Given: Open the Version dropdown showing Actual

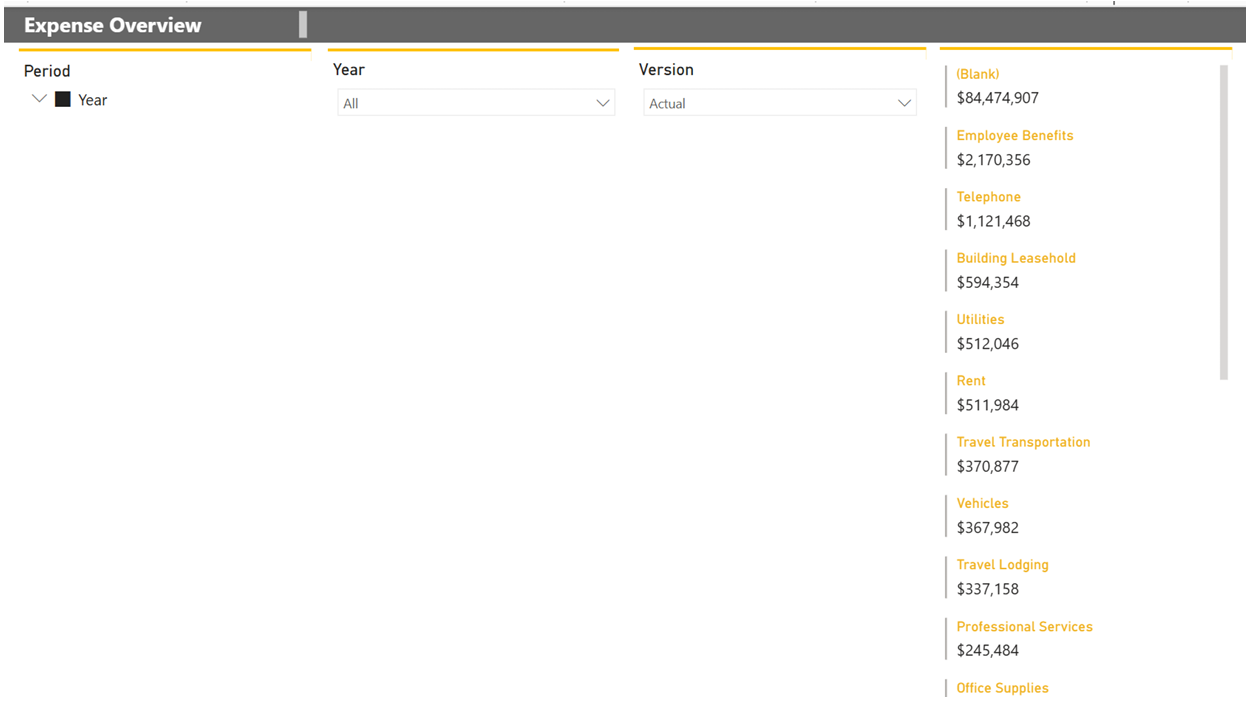Looking at the screenshot, I should click(x=780, y=103).
